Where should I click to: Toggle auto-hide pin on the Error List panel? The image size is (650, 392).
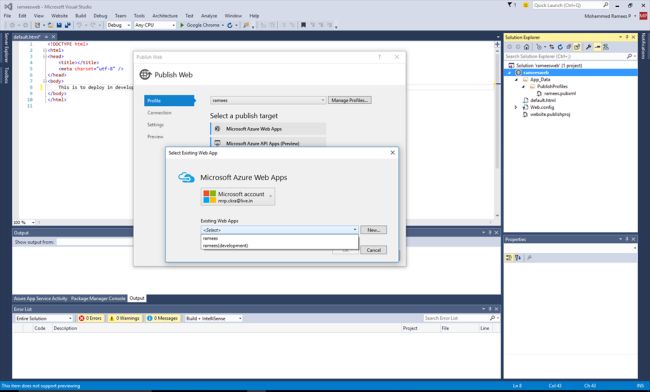coord(490,309)
